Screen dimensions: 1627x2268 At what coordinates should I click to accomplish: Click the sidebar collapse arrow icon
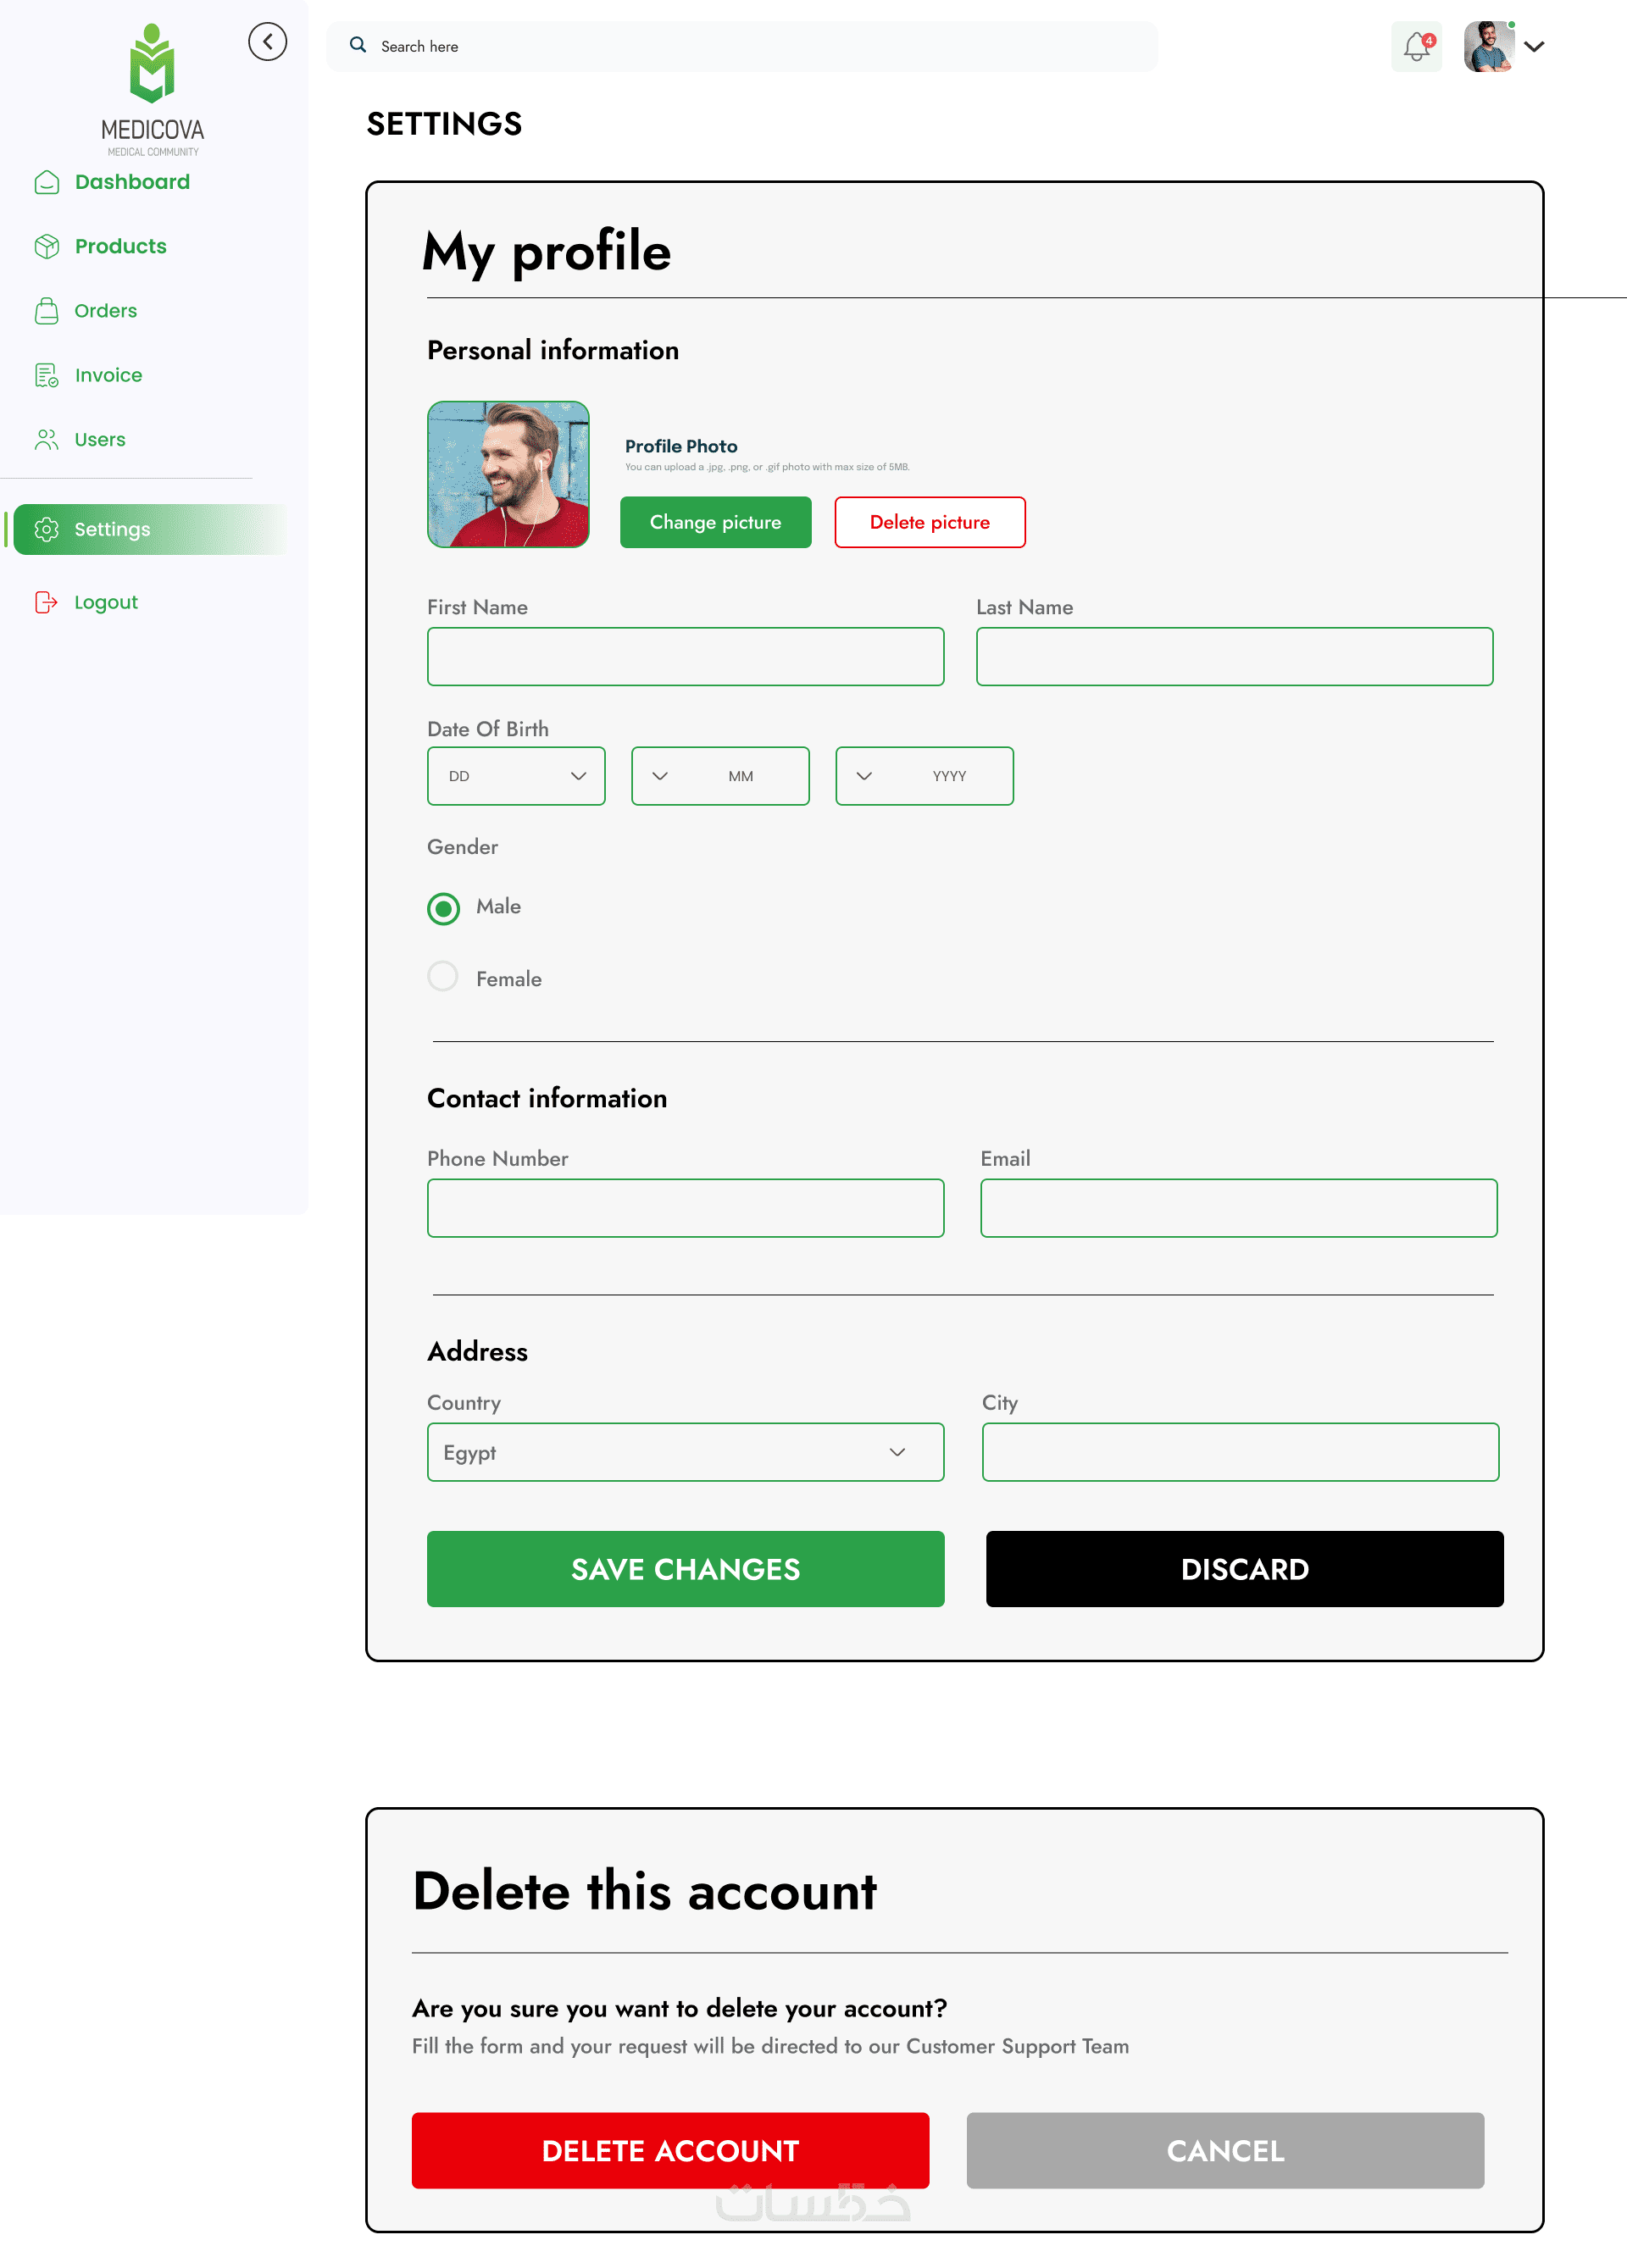[x=267, y=42]
